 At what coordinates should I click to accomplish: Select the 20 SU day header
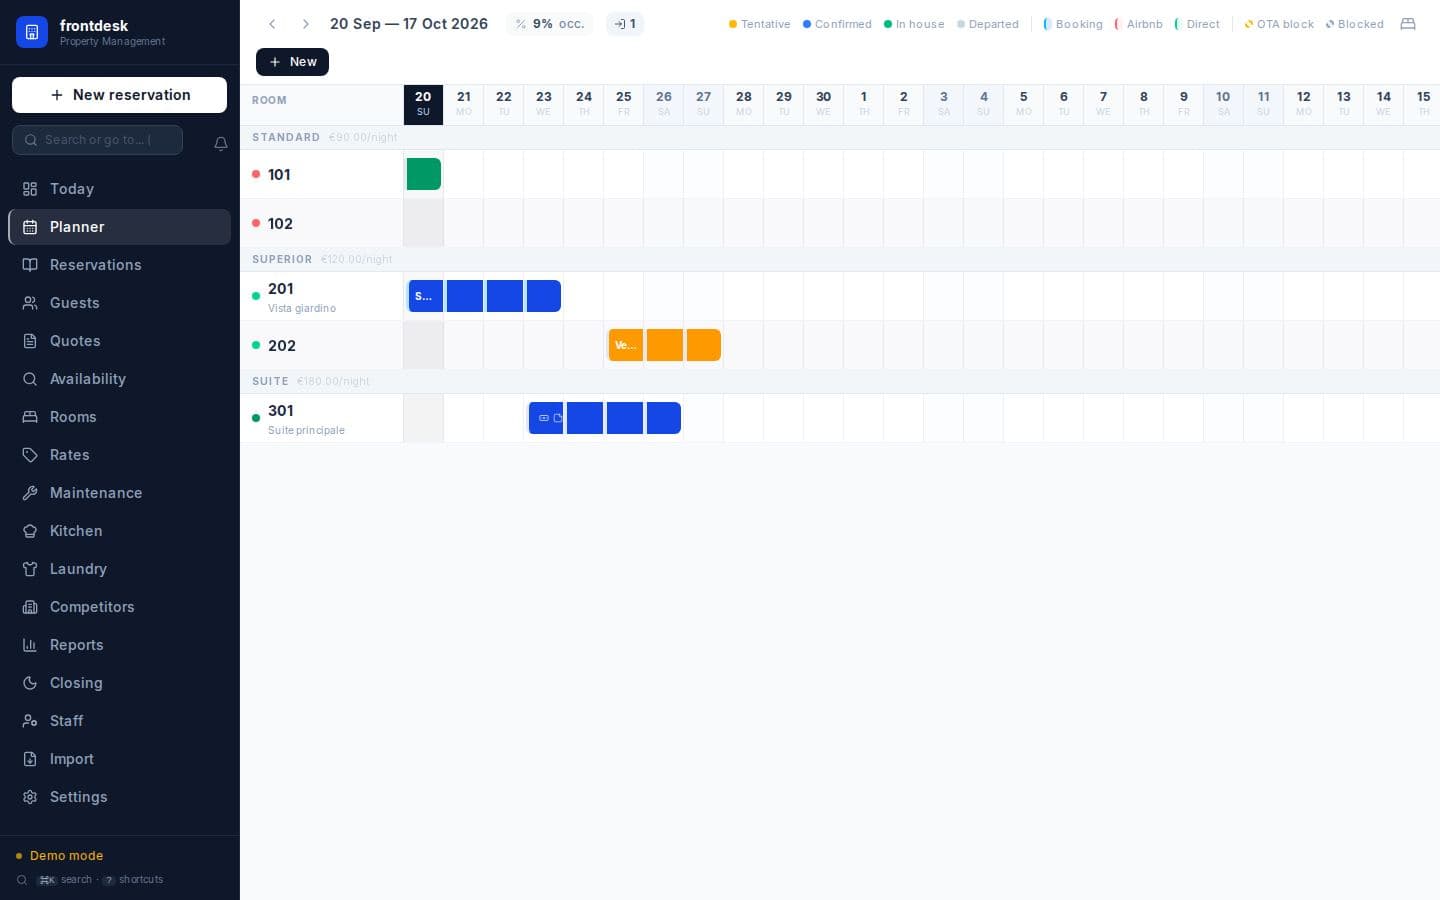pos(423,104)
